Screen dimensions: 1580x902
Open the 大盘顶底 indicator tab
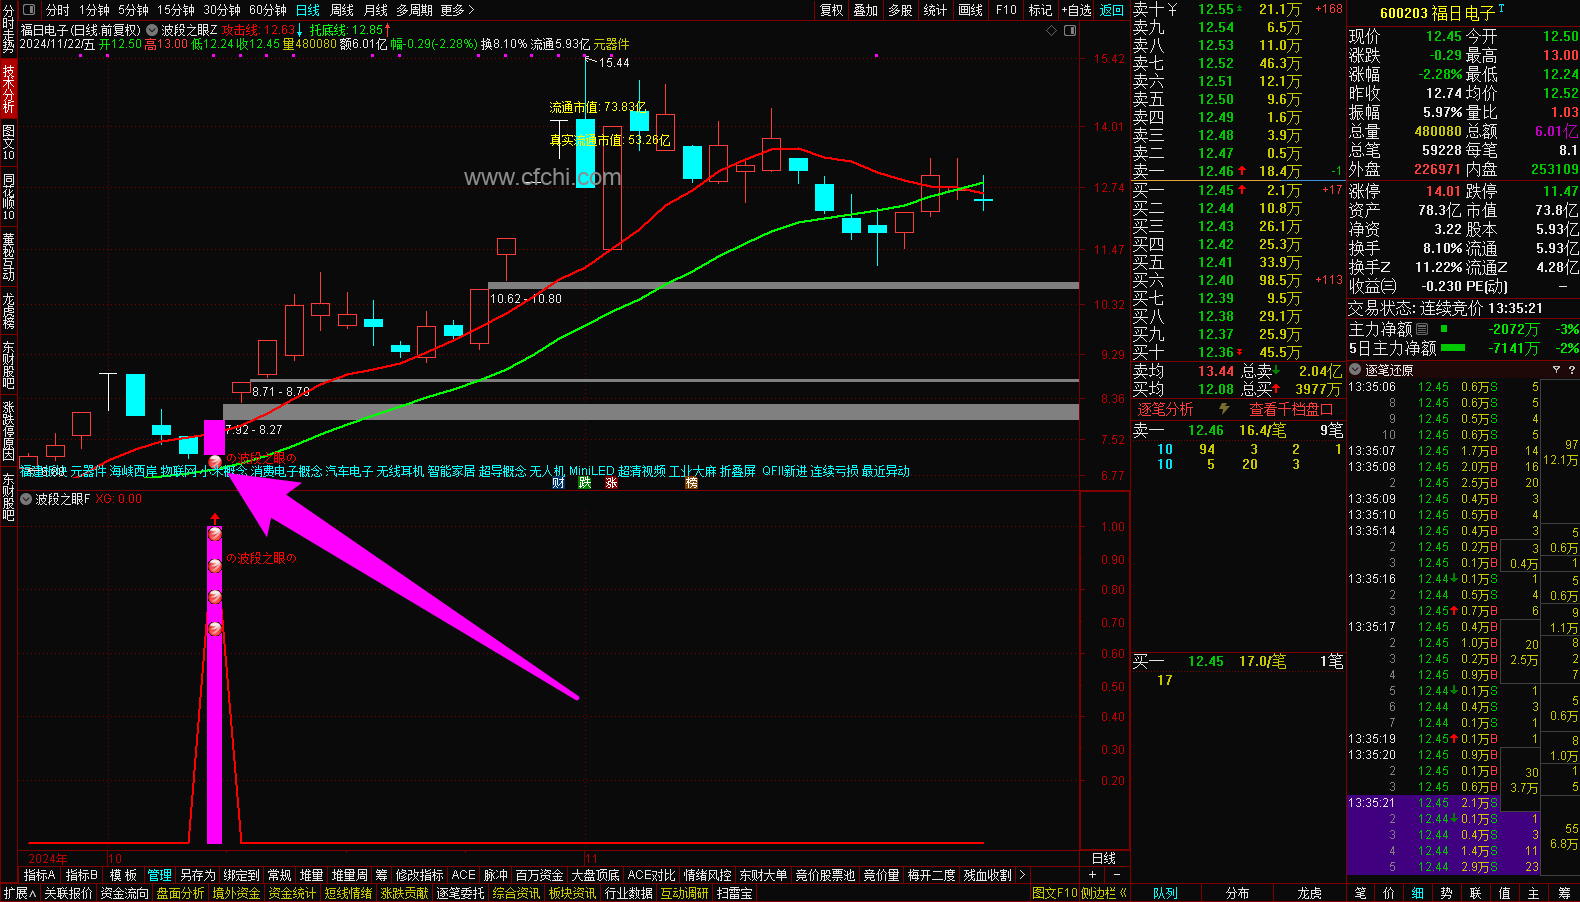pos(595,875)
